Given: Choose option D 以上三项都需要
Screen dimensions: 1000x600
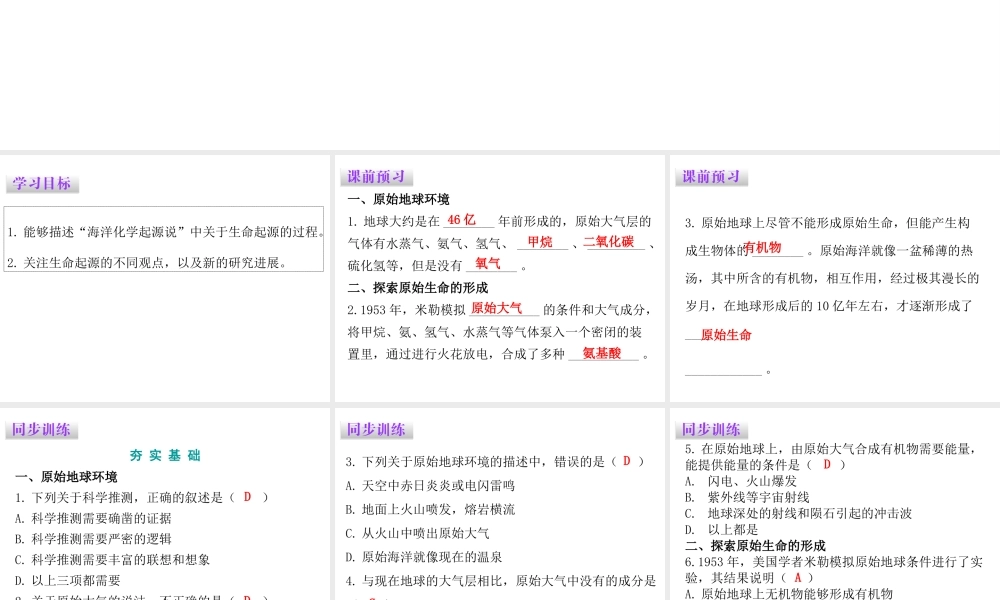Looking at the screenshot, I should click(x=68, y=580).
